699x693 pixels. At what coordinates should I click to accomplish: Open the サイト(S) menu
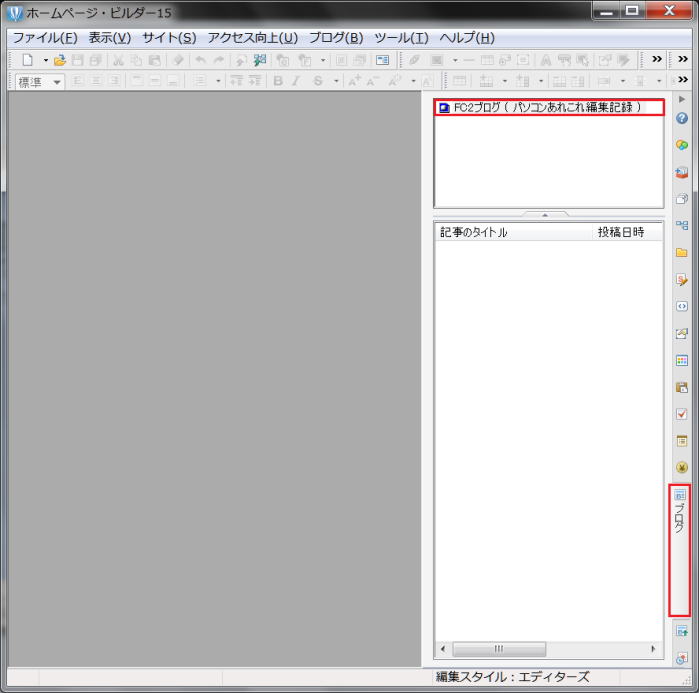click(169, 38)
